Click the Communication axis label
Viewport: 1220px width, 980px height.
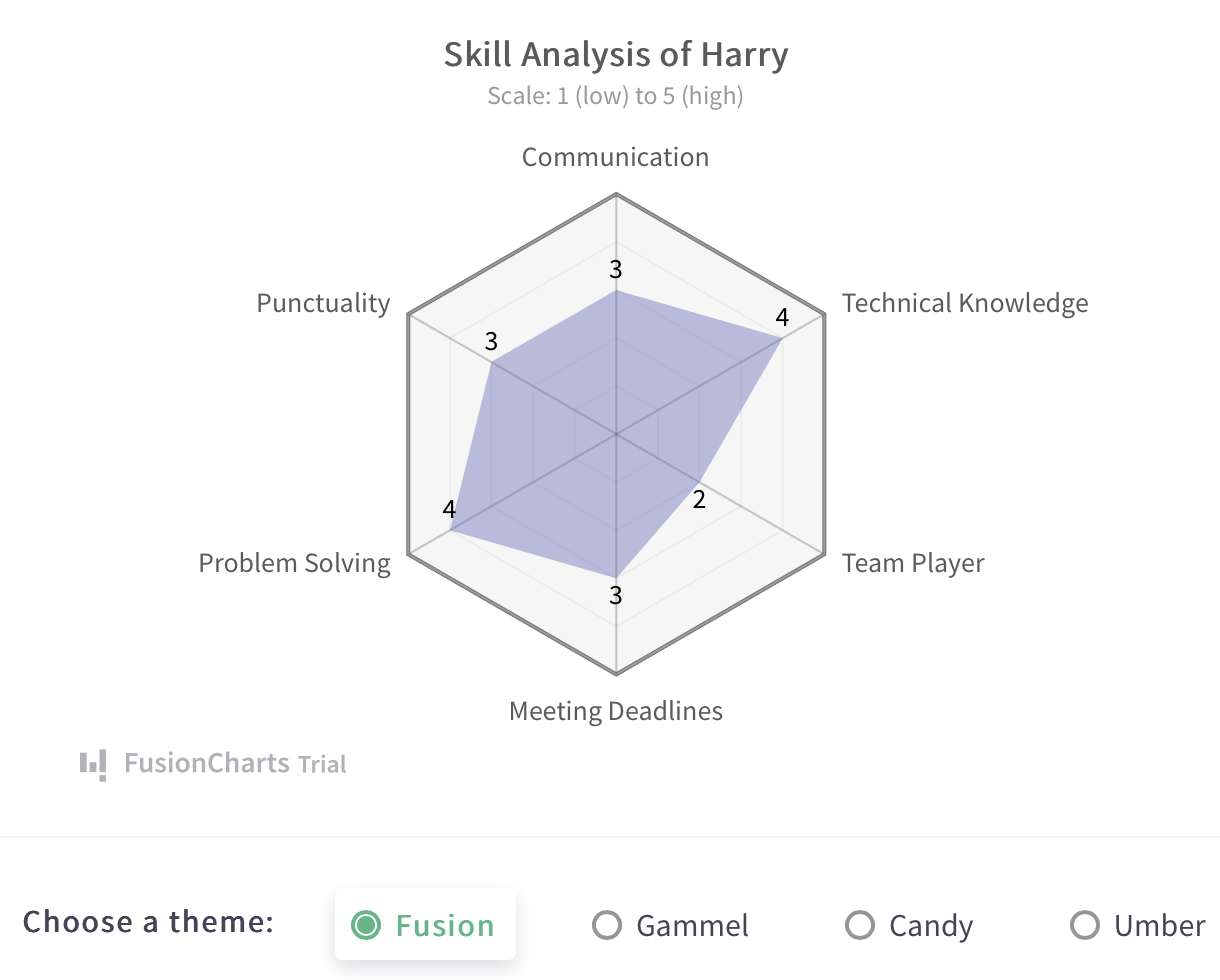[x=615, y=157]
